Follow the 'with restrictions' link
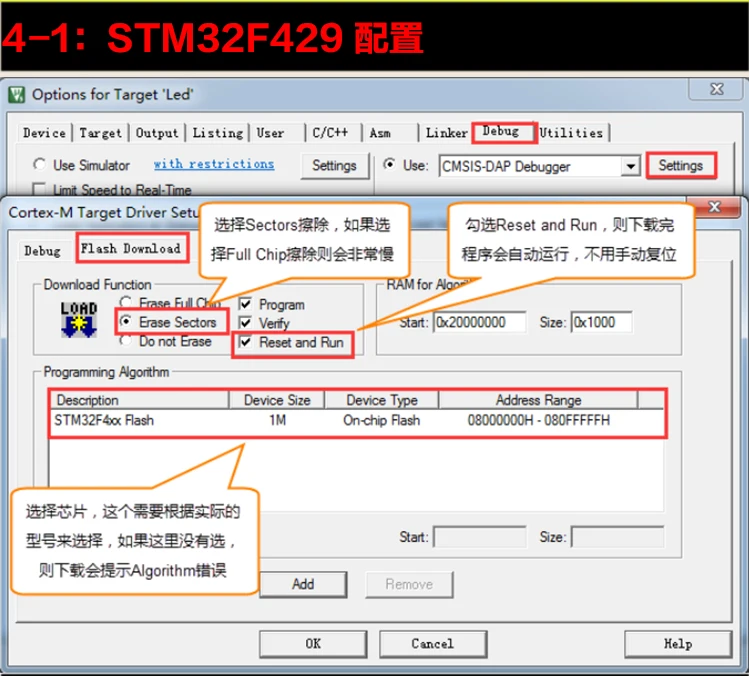 tap(214, 164)
